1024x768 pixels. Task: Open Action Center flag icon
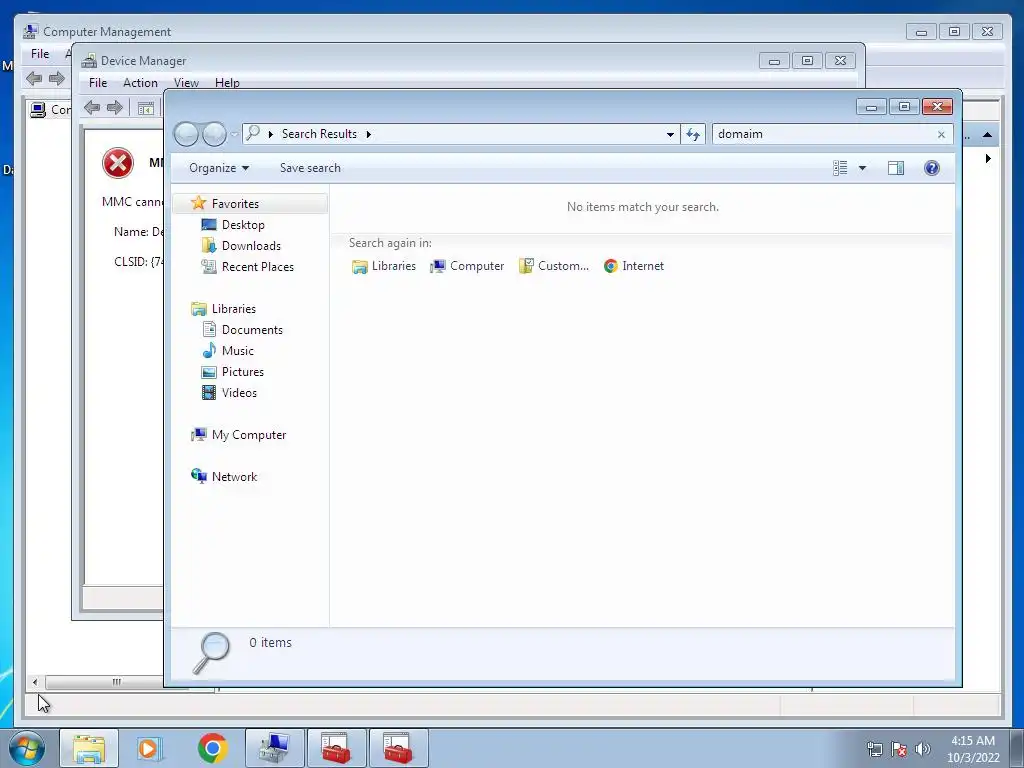pos(899,749)
